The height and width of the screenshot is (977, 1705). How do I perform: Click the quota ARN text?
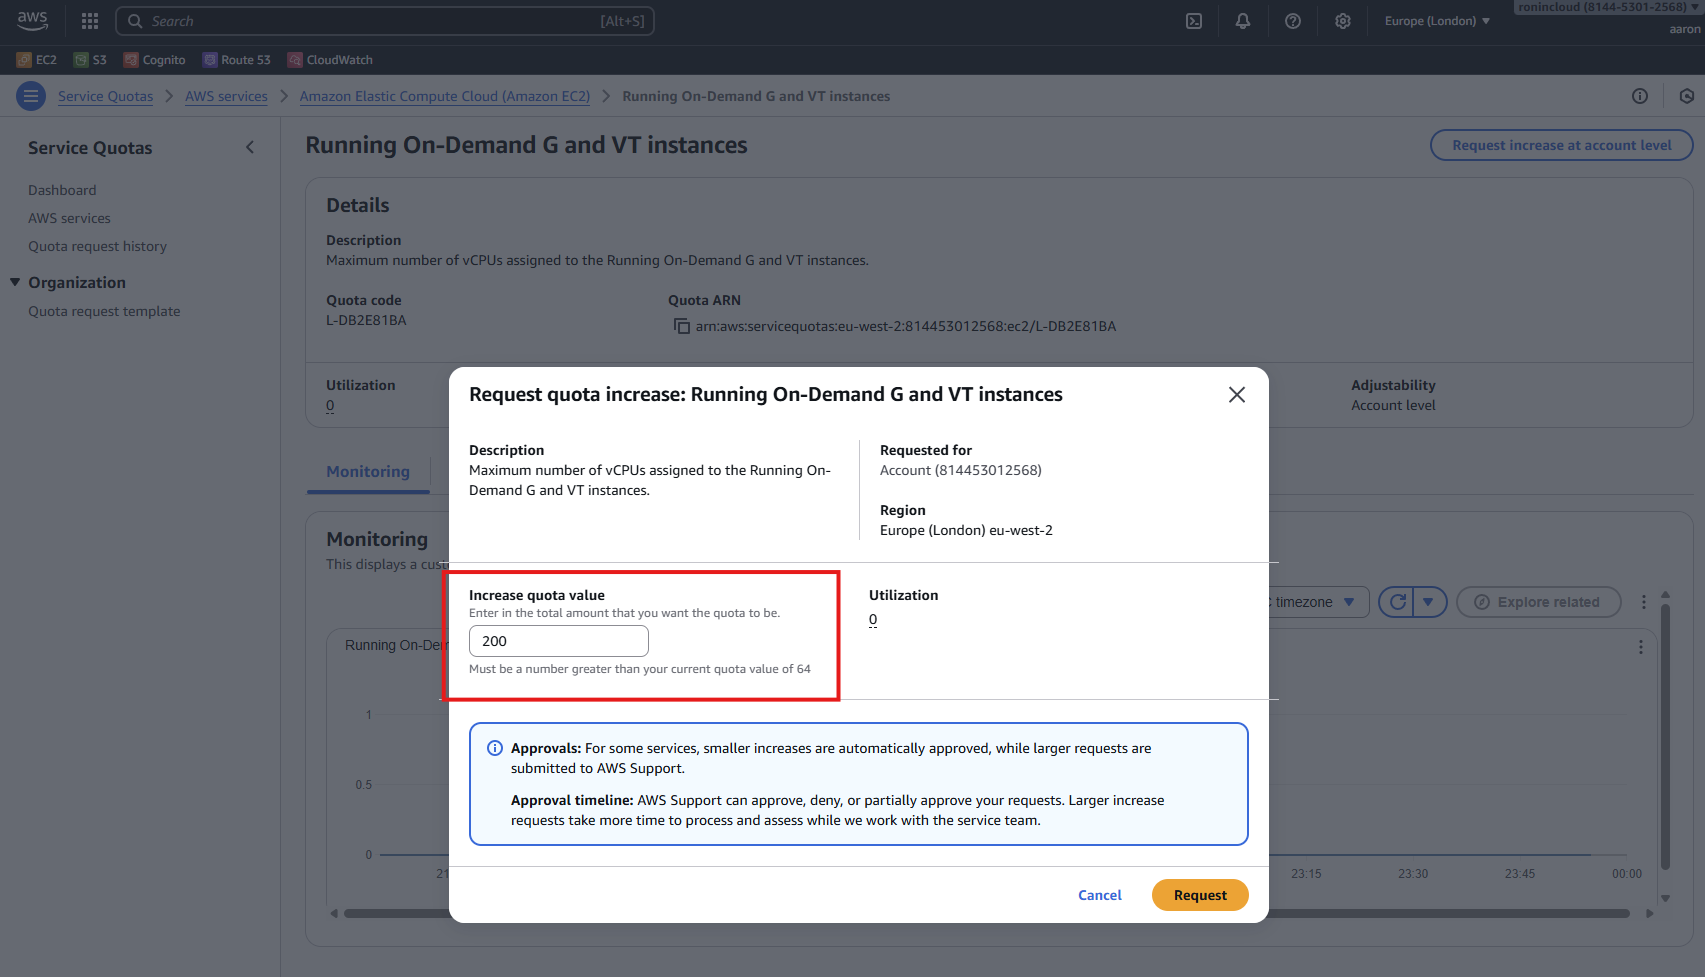coord(905,326)
